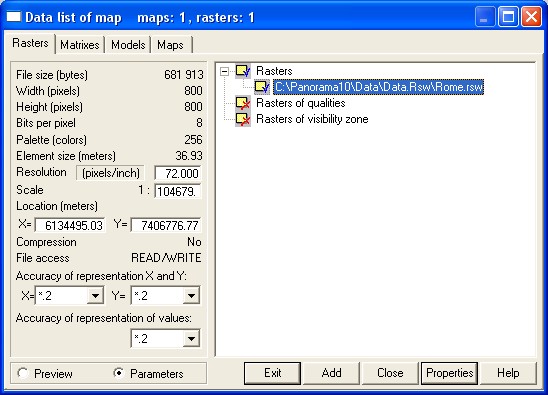Collapse the Rasters tree node
This screenshot has height=395, width=548.
click(x=225, y=72)
